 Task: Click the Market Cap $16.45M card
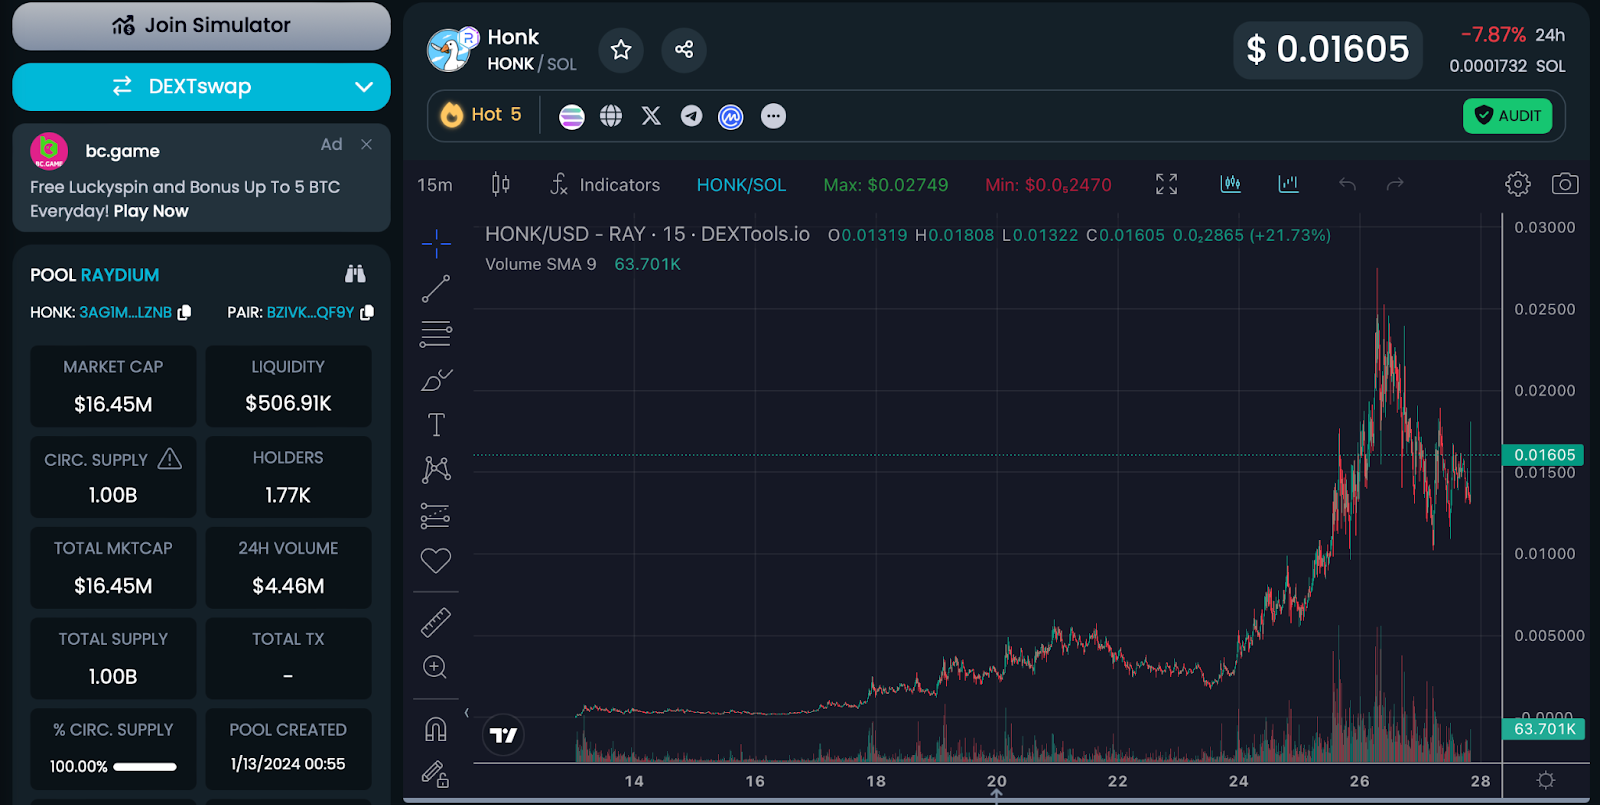click(113, 386)
